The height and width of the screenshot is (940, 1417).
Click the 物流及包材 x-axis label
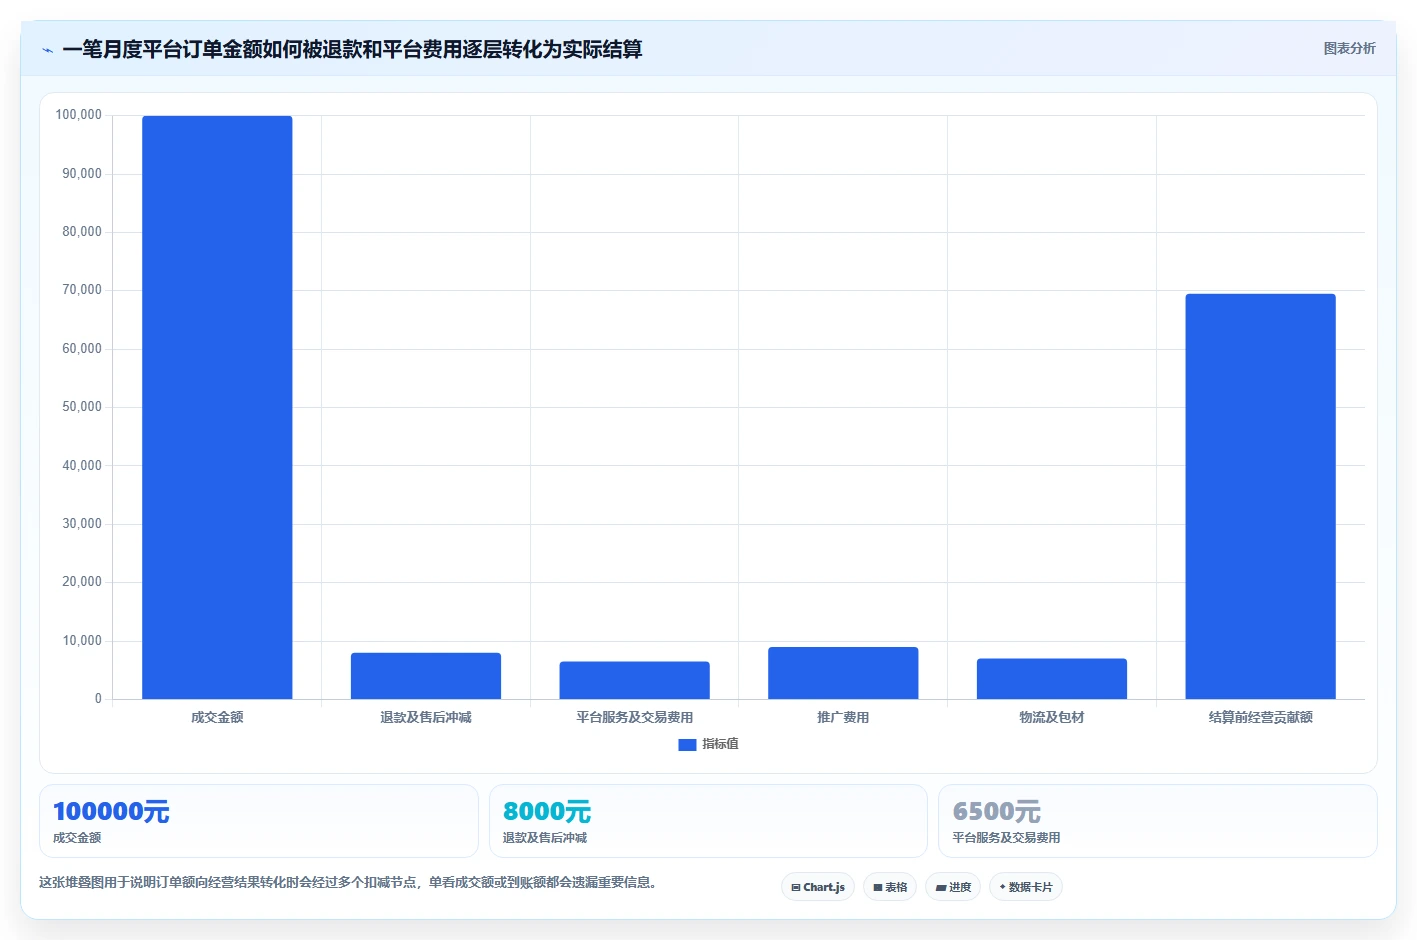(x=1052, y=717)
